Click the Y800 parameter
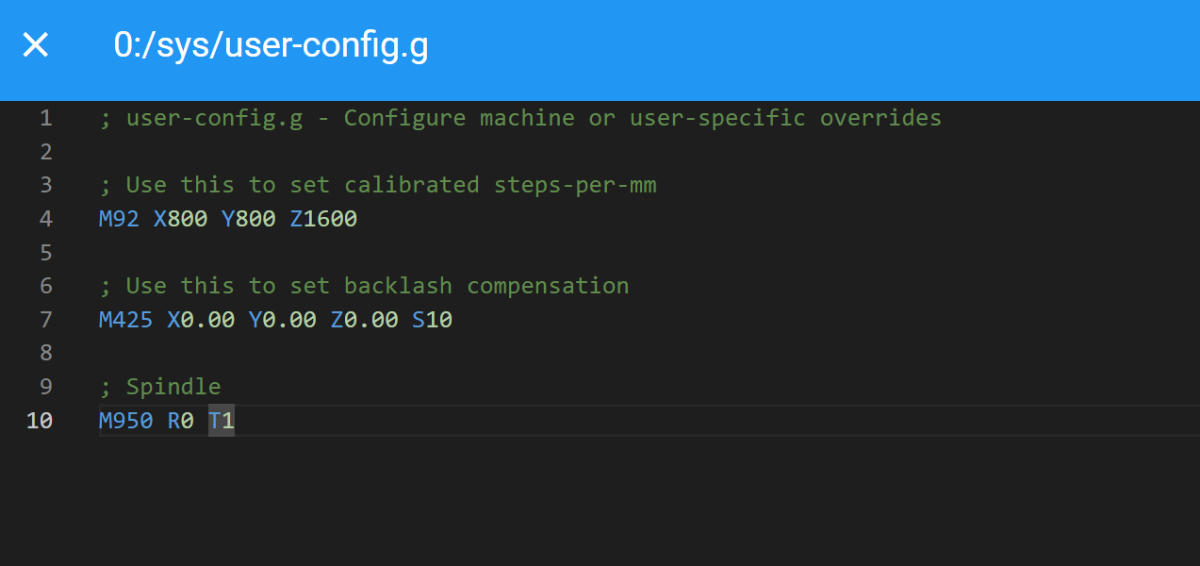Viewport: 1200px width, 566px height. pyautogui.click(x=248, y=219)
